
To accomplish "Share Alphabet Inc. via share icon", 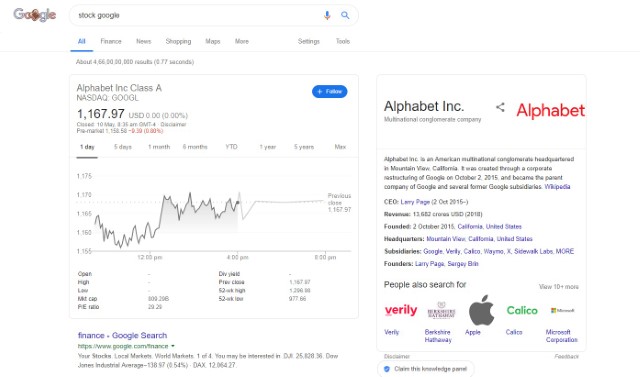I will [500, 107].
